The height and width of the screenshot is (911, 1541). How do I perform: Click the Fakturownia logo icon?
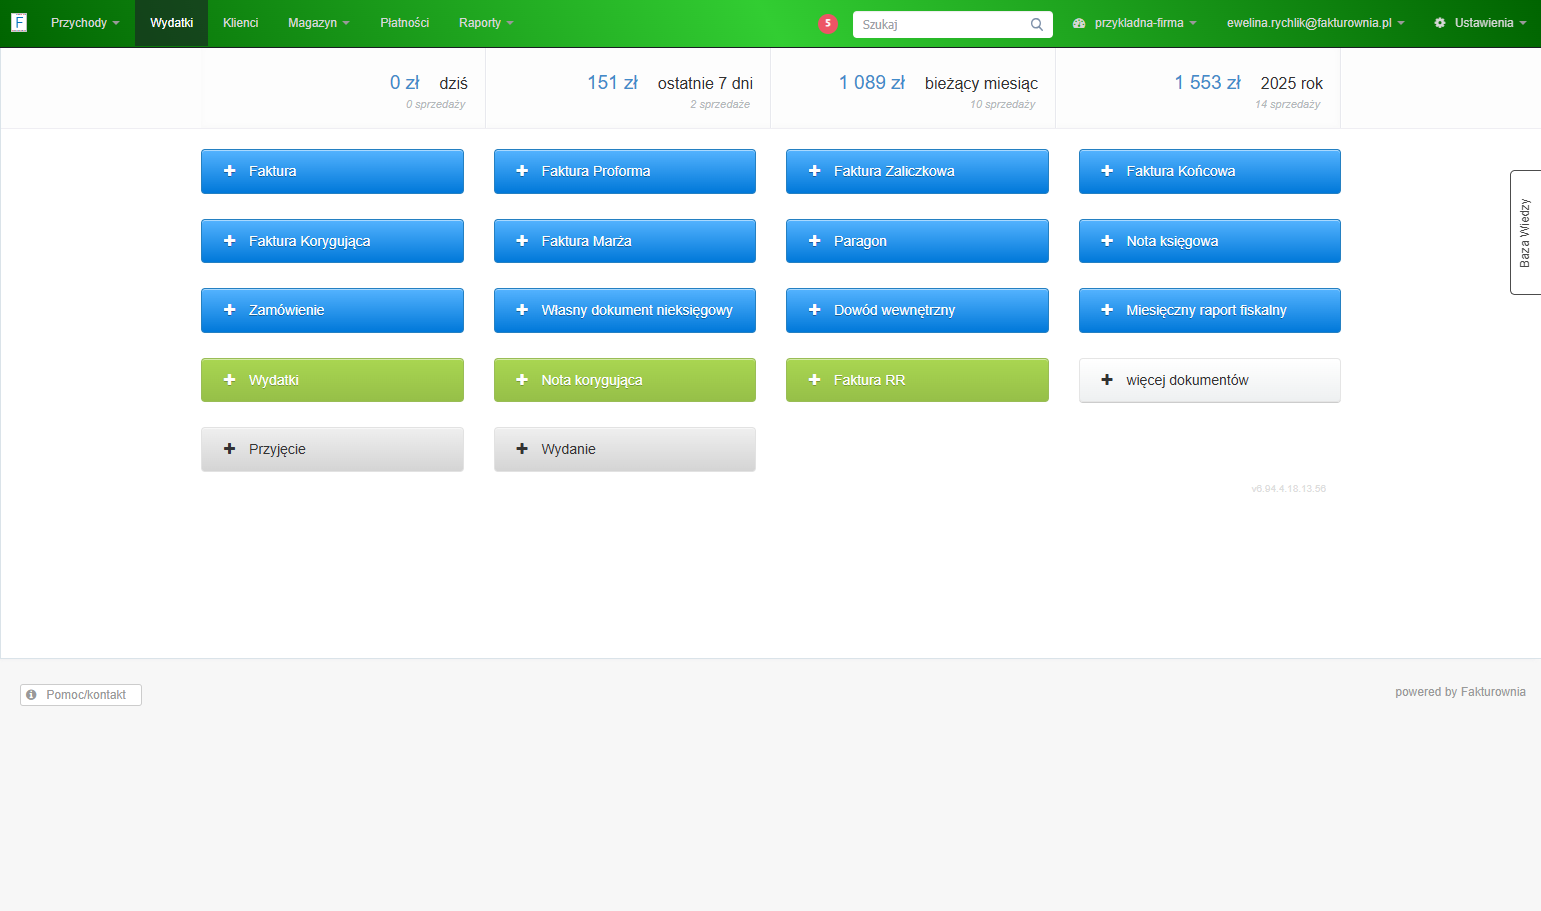click(x=19, y=22)
